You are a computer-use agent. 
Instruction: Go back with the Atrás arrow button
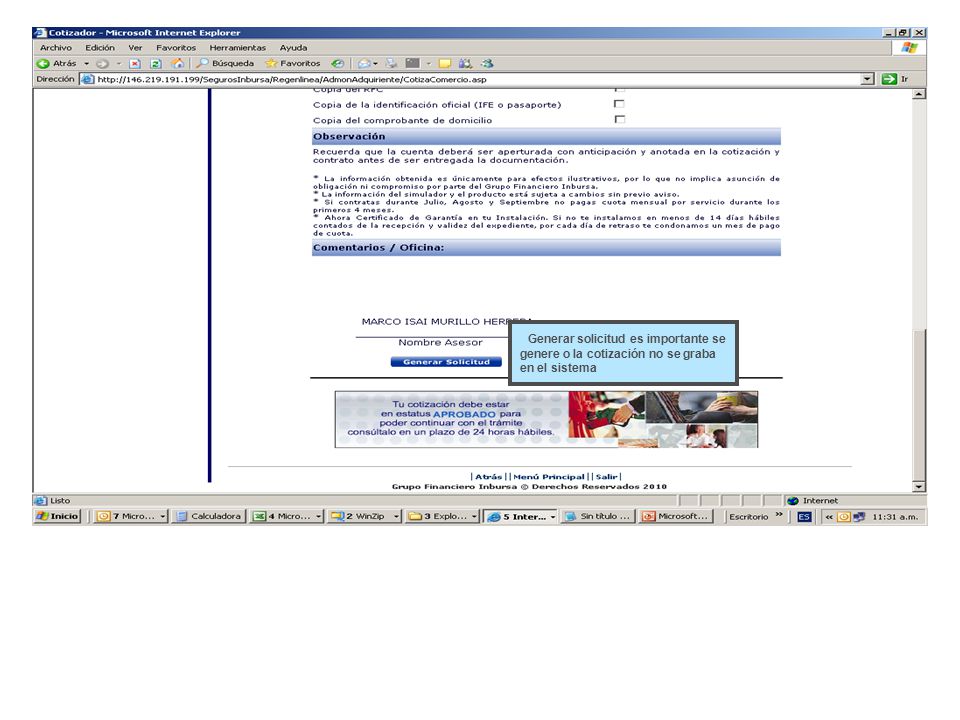tap(56, 64)
